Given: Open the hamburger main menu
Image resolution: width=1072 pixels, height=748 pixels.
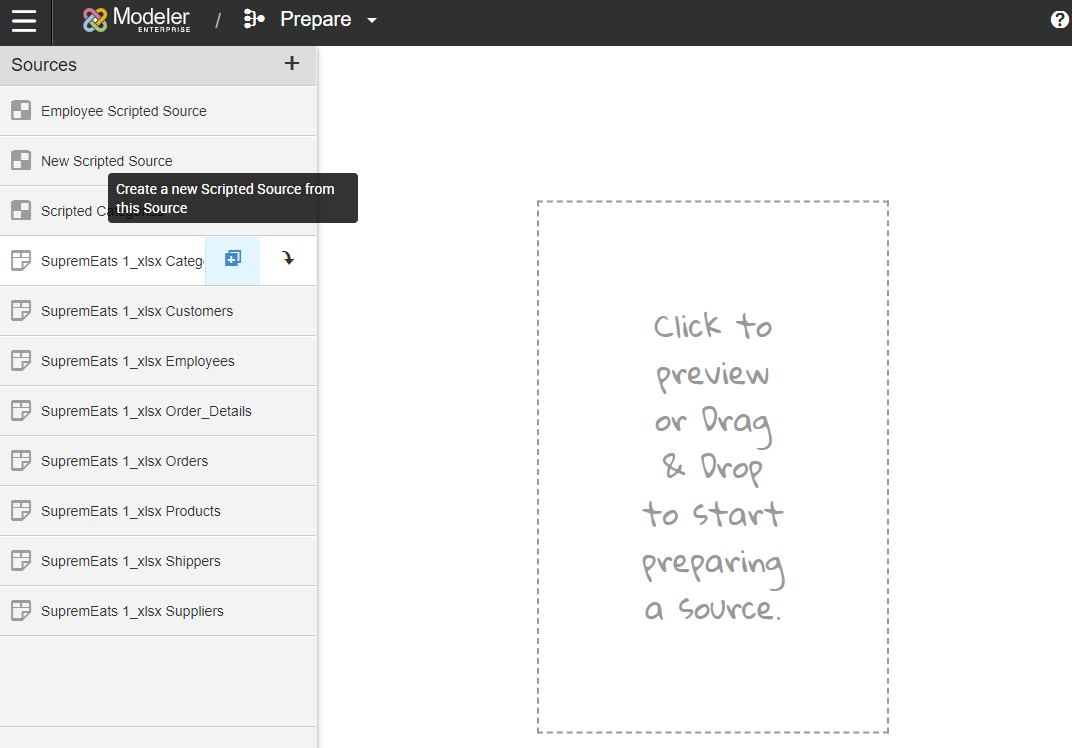Looking at the screenshot, I should [x=24, y=21].
